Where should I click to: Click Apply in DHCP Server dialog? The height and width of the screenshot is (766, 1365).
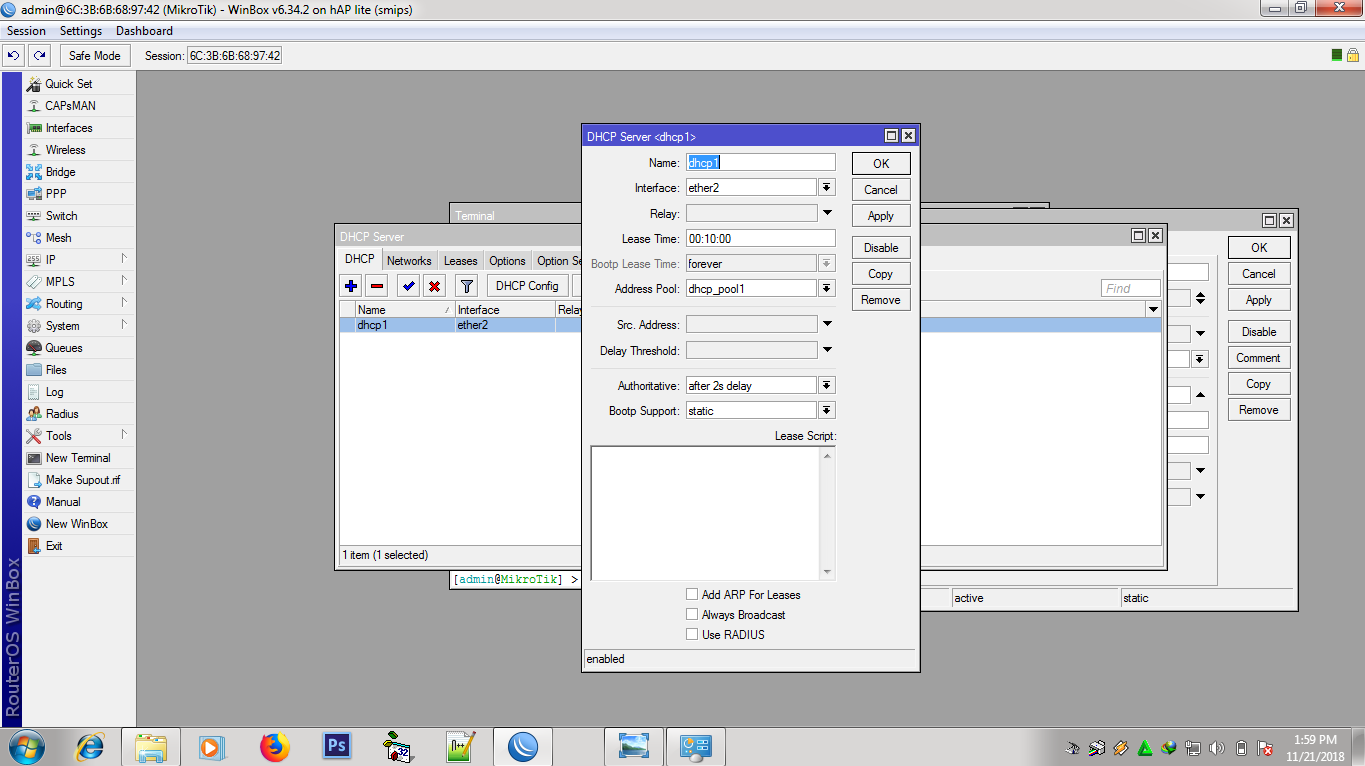point(881,216)
